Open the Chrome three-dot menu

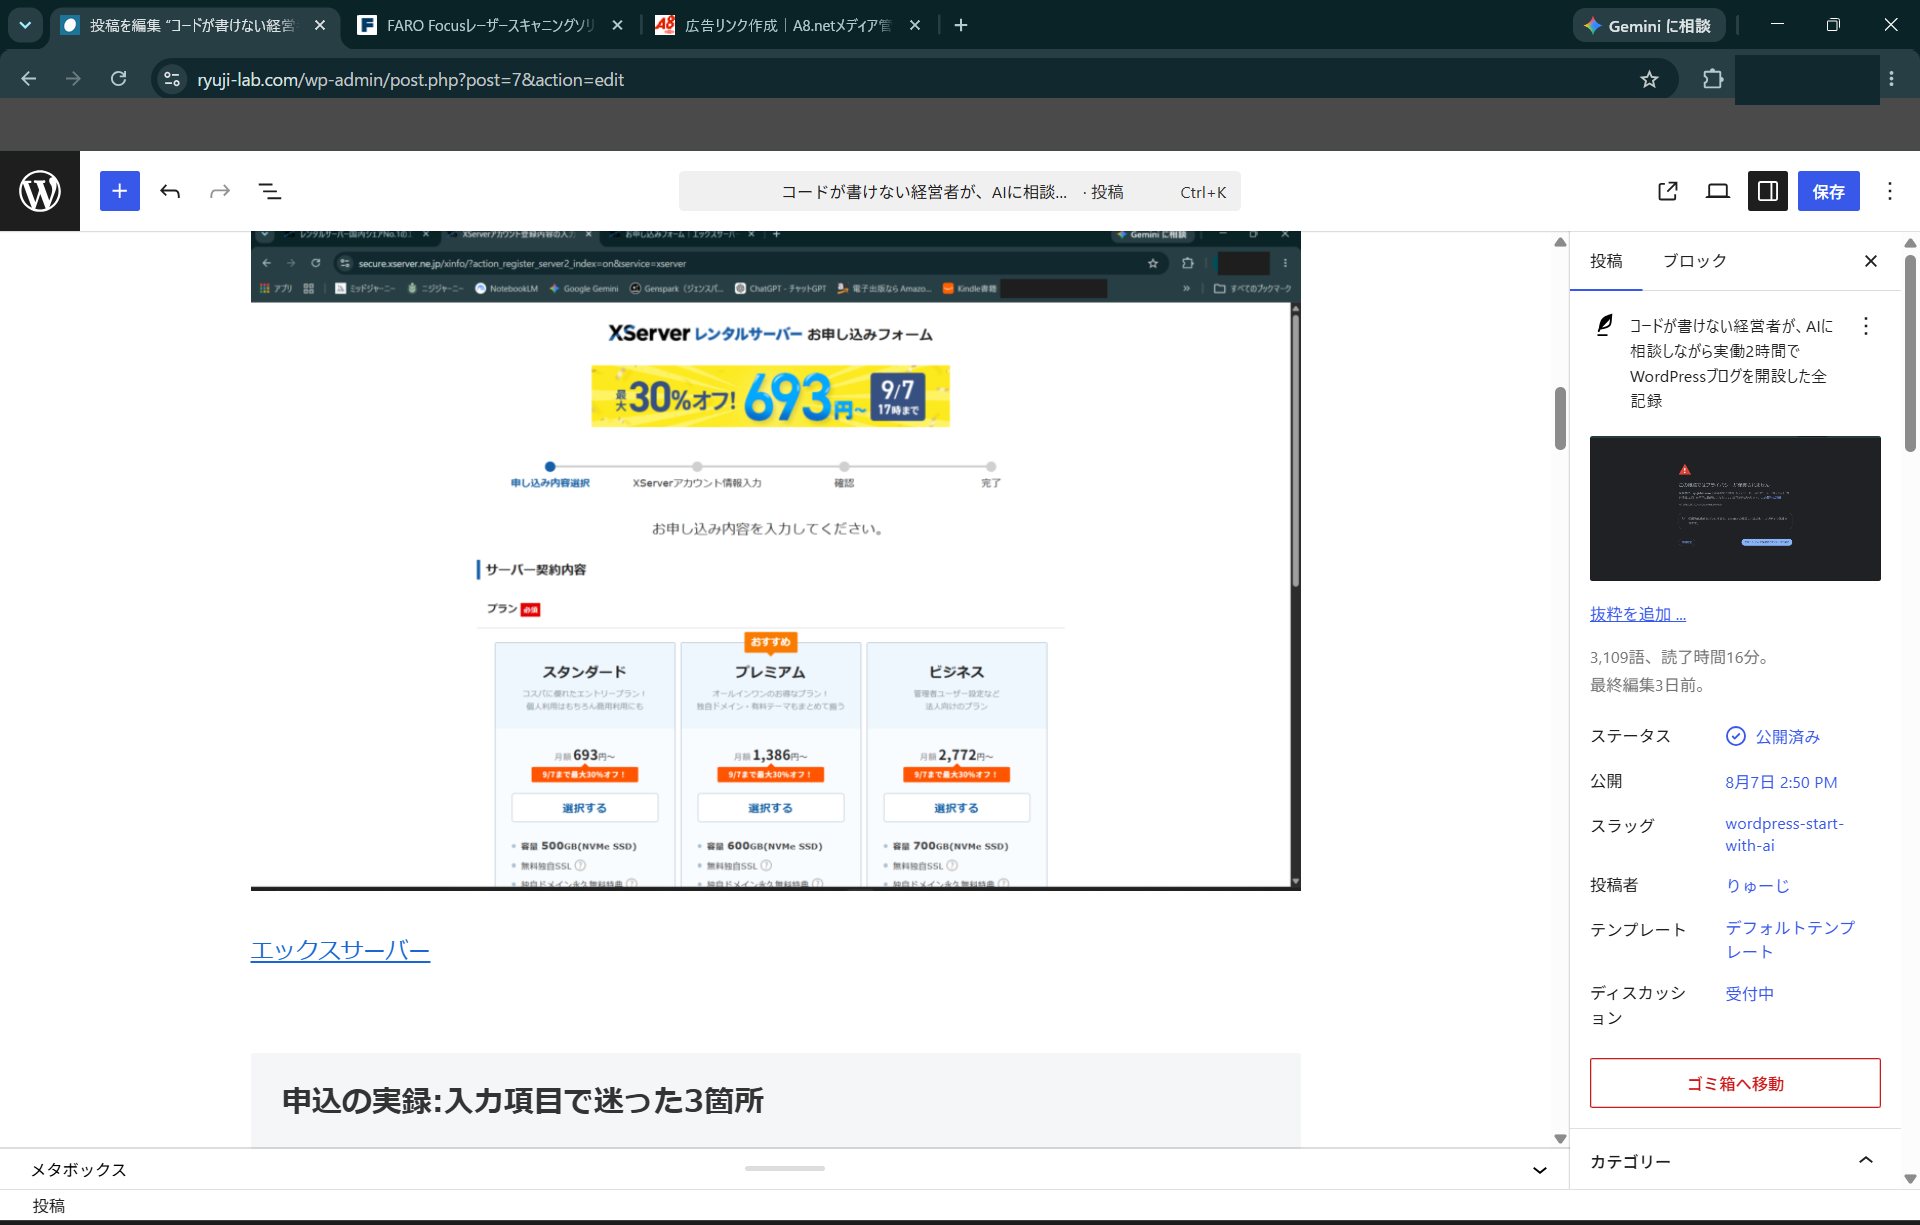coord(1891,79)
